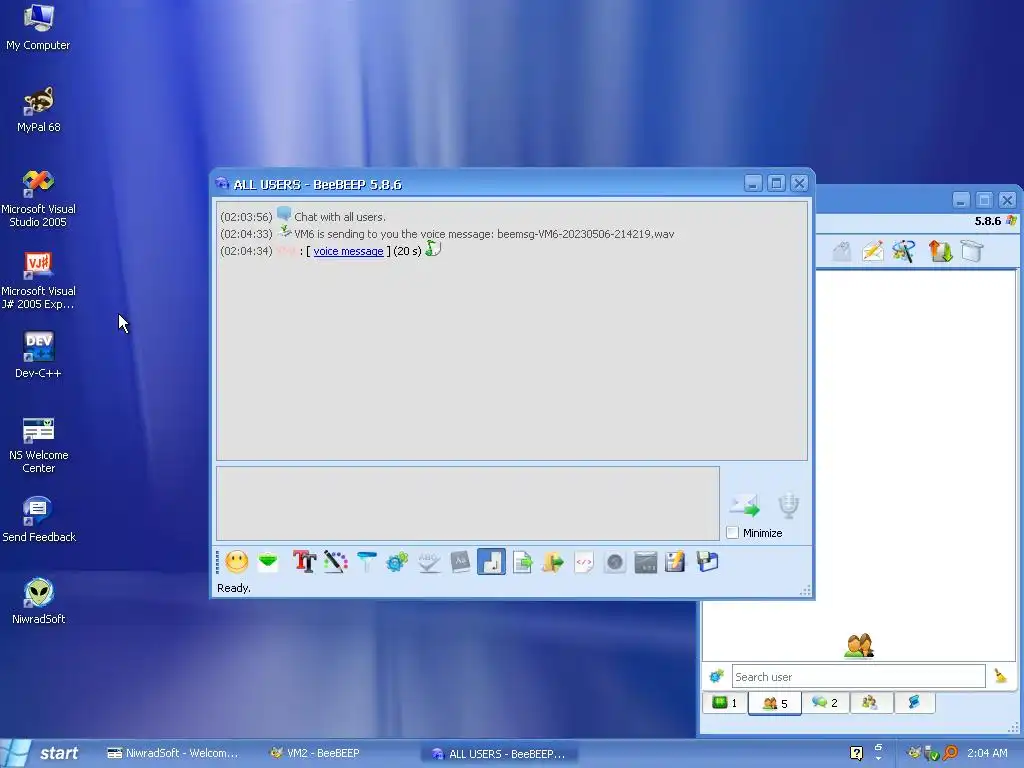Image resolution: width=1024 pixels, height=768 pixels.
Task: Click the wand tools icon in main window
Action: click(x=904, y=251)
